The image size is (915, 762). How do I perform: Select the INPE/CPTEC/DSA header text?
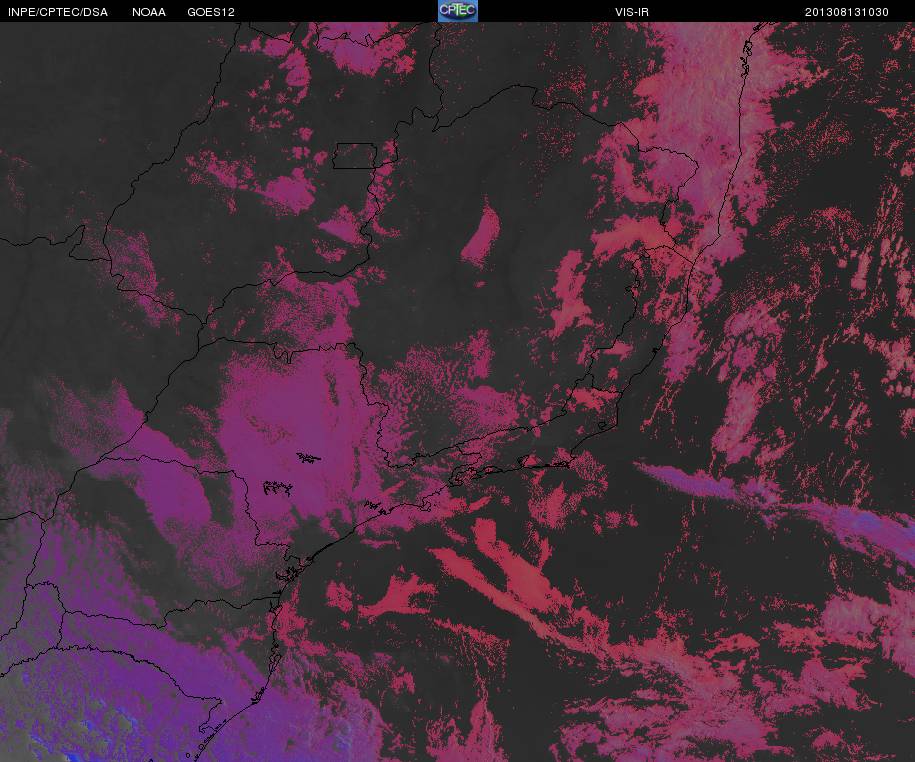click(x=58, y=12)
